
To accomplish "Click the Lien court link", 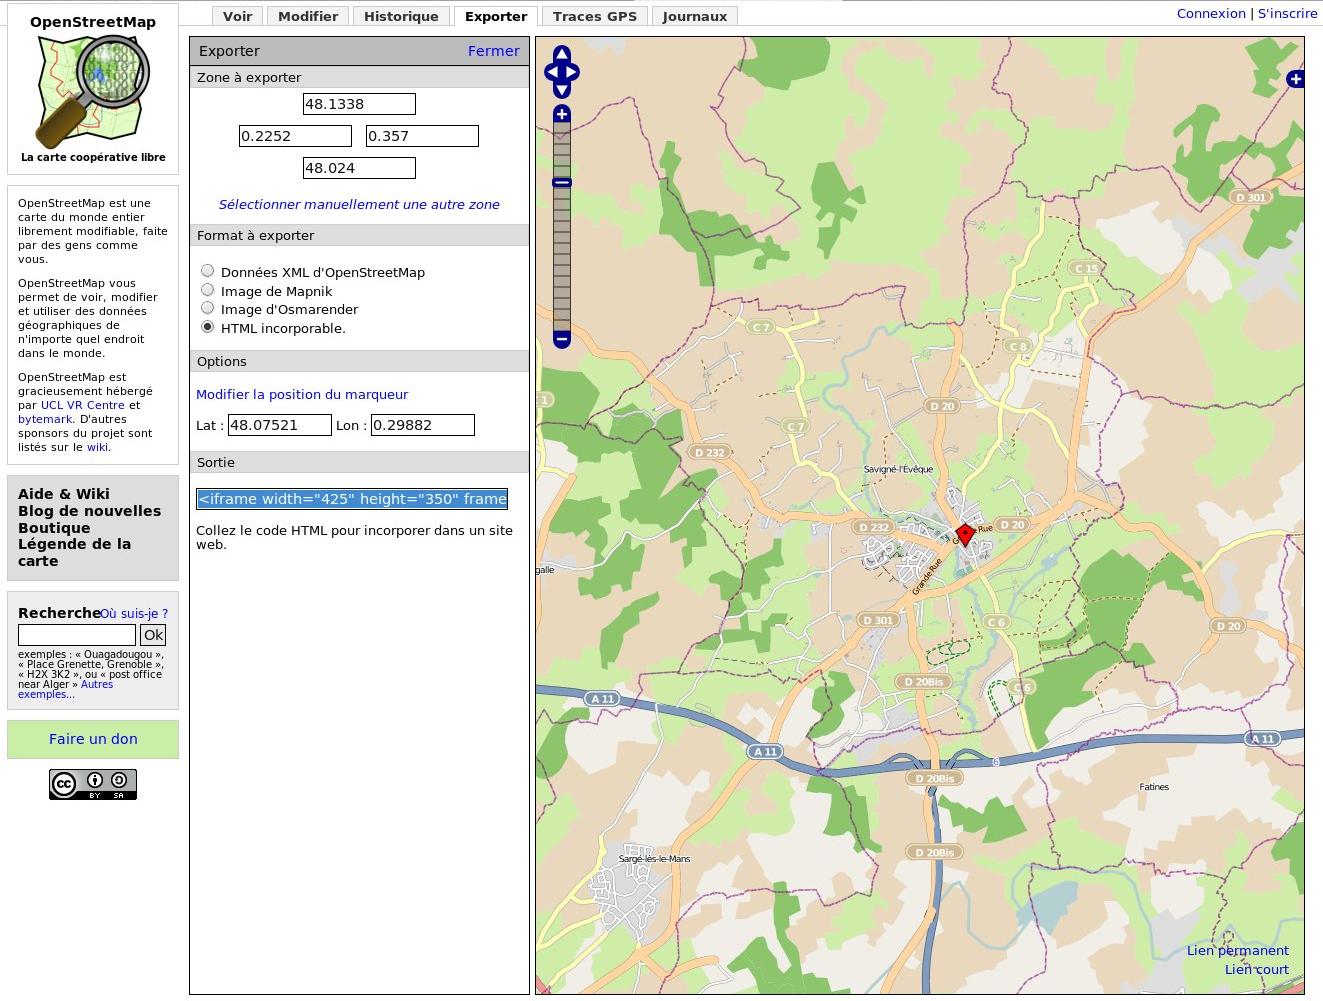I will click(x=1257, y=969).
